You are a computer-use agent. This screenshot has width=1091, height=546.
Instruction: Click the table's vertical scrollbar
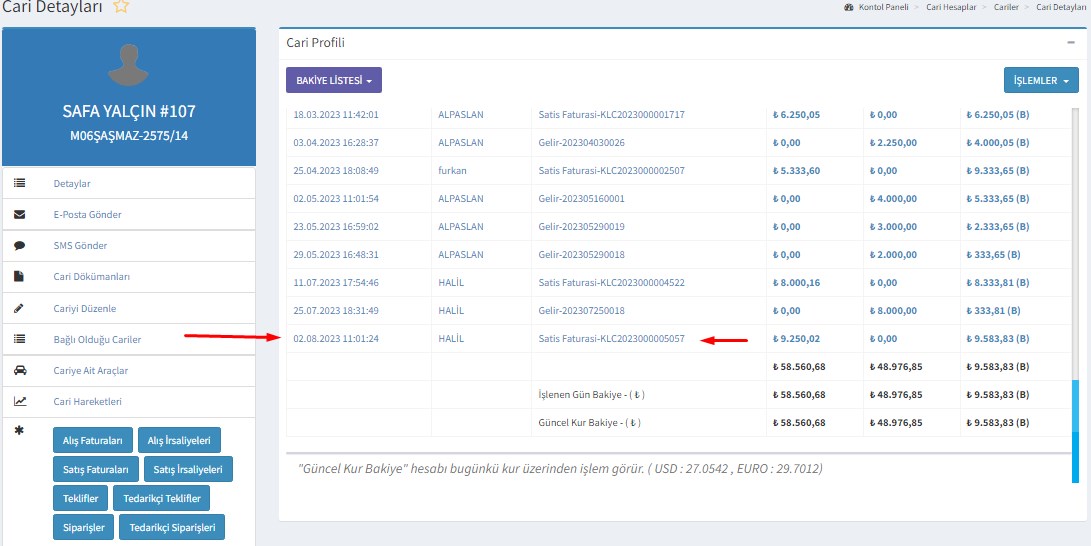[x=1076, y=410]
